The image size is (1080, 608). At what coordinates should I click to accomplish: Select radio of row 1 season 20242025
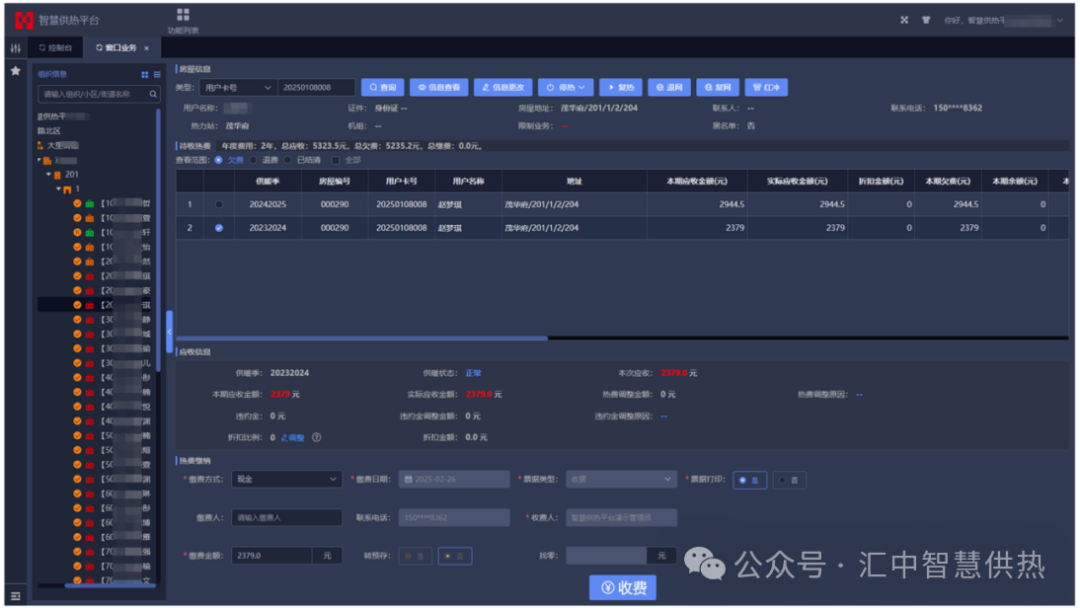pyautogui.click(x=218, y=205)
